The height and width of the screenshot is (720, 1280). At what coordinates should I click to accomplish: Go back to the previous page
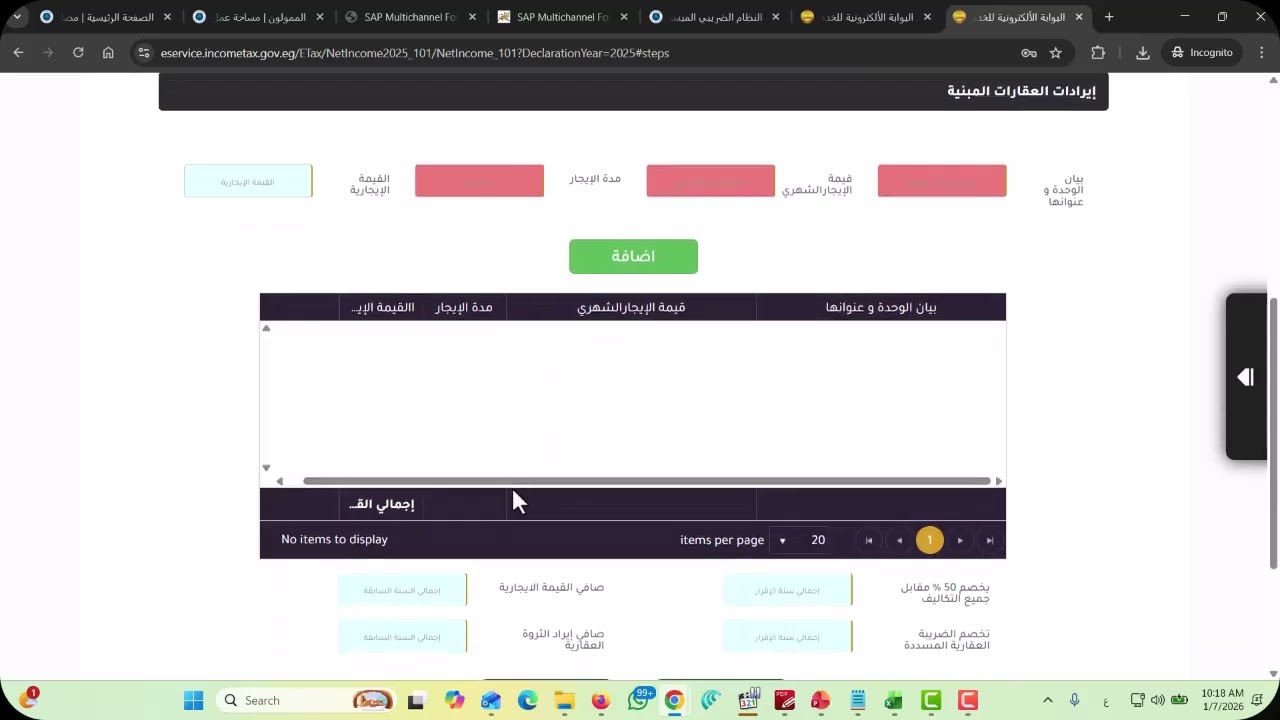click(x=18, y=53)
